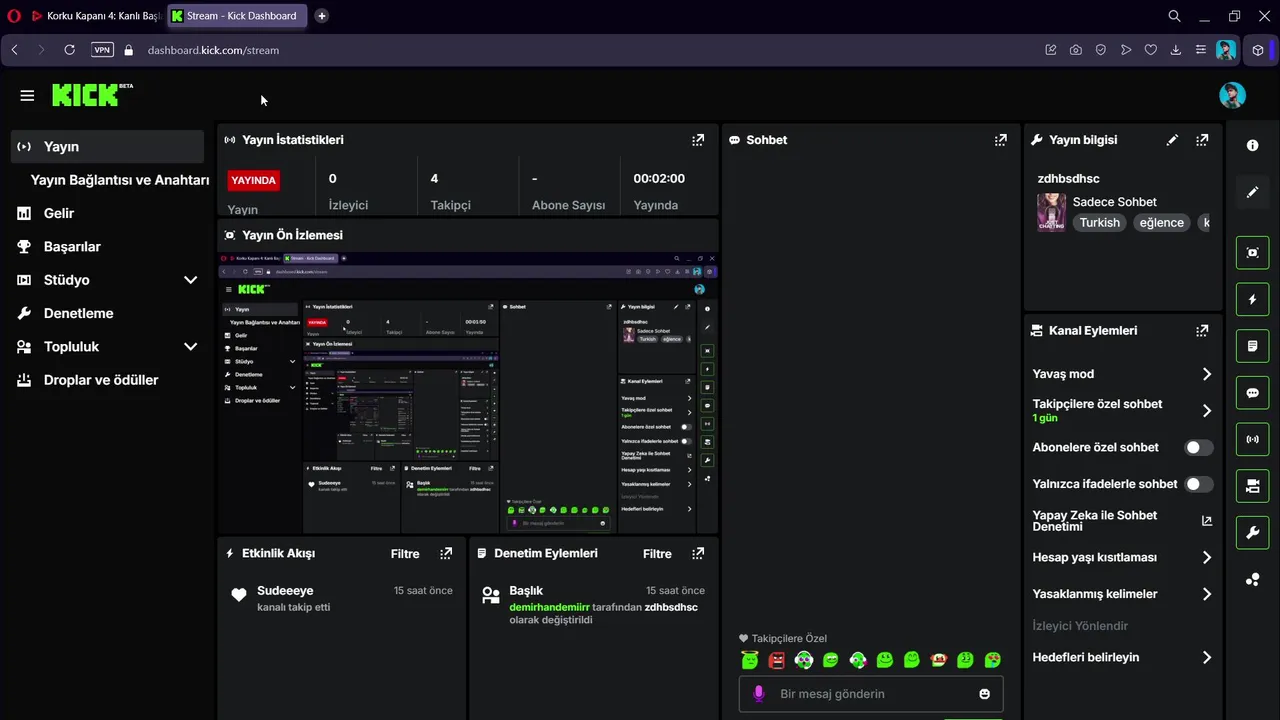Toggle stream stats broadcast widget in sidebar
The height and width of the screenshot is (720, 1280).
[x=1252, y=439]
